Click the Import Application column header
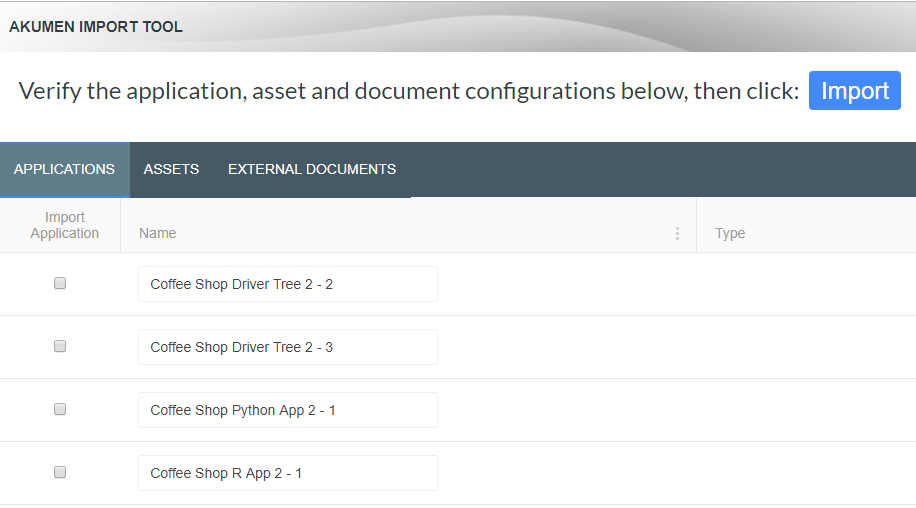This screenshot has width=916, height=508. click(64, 225)
